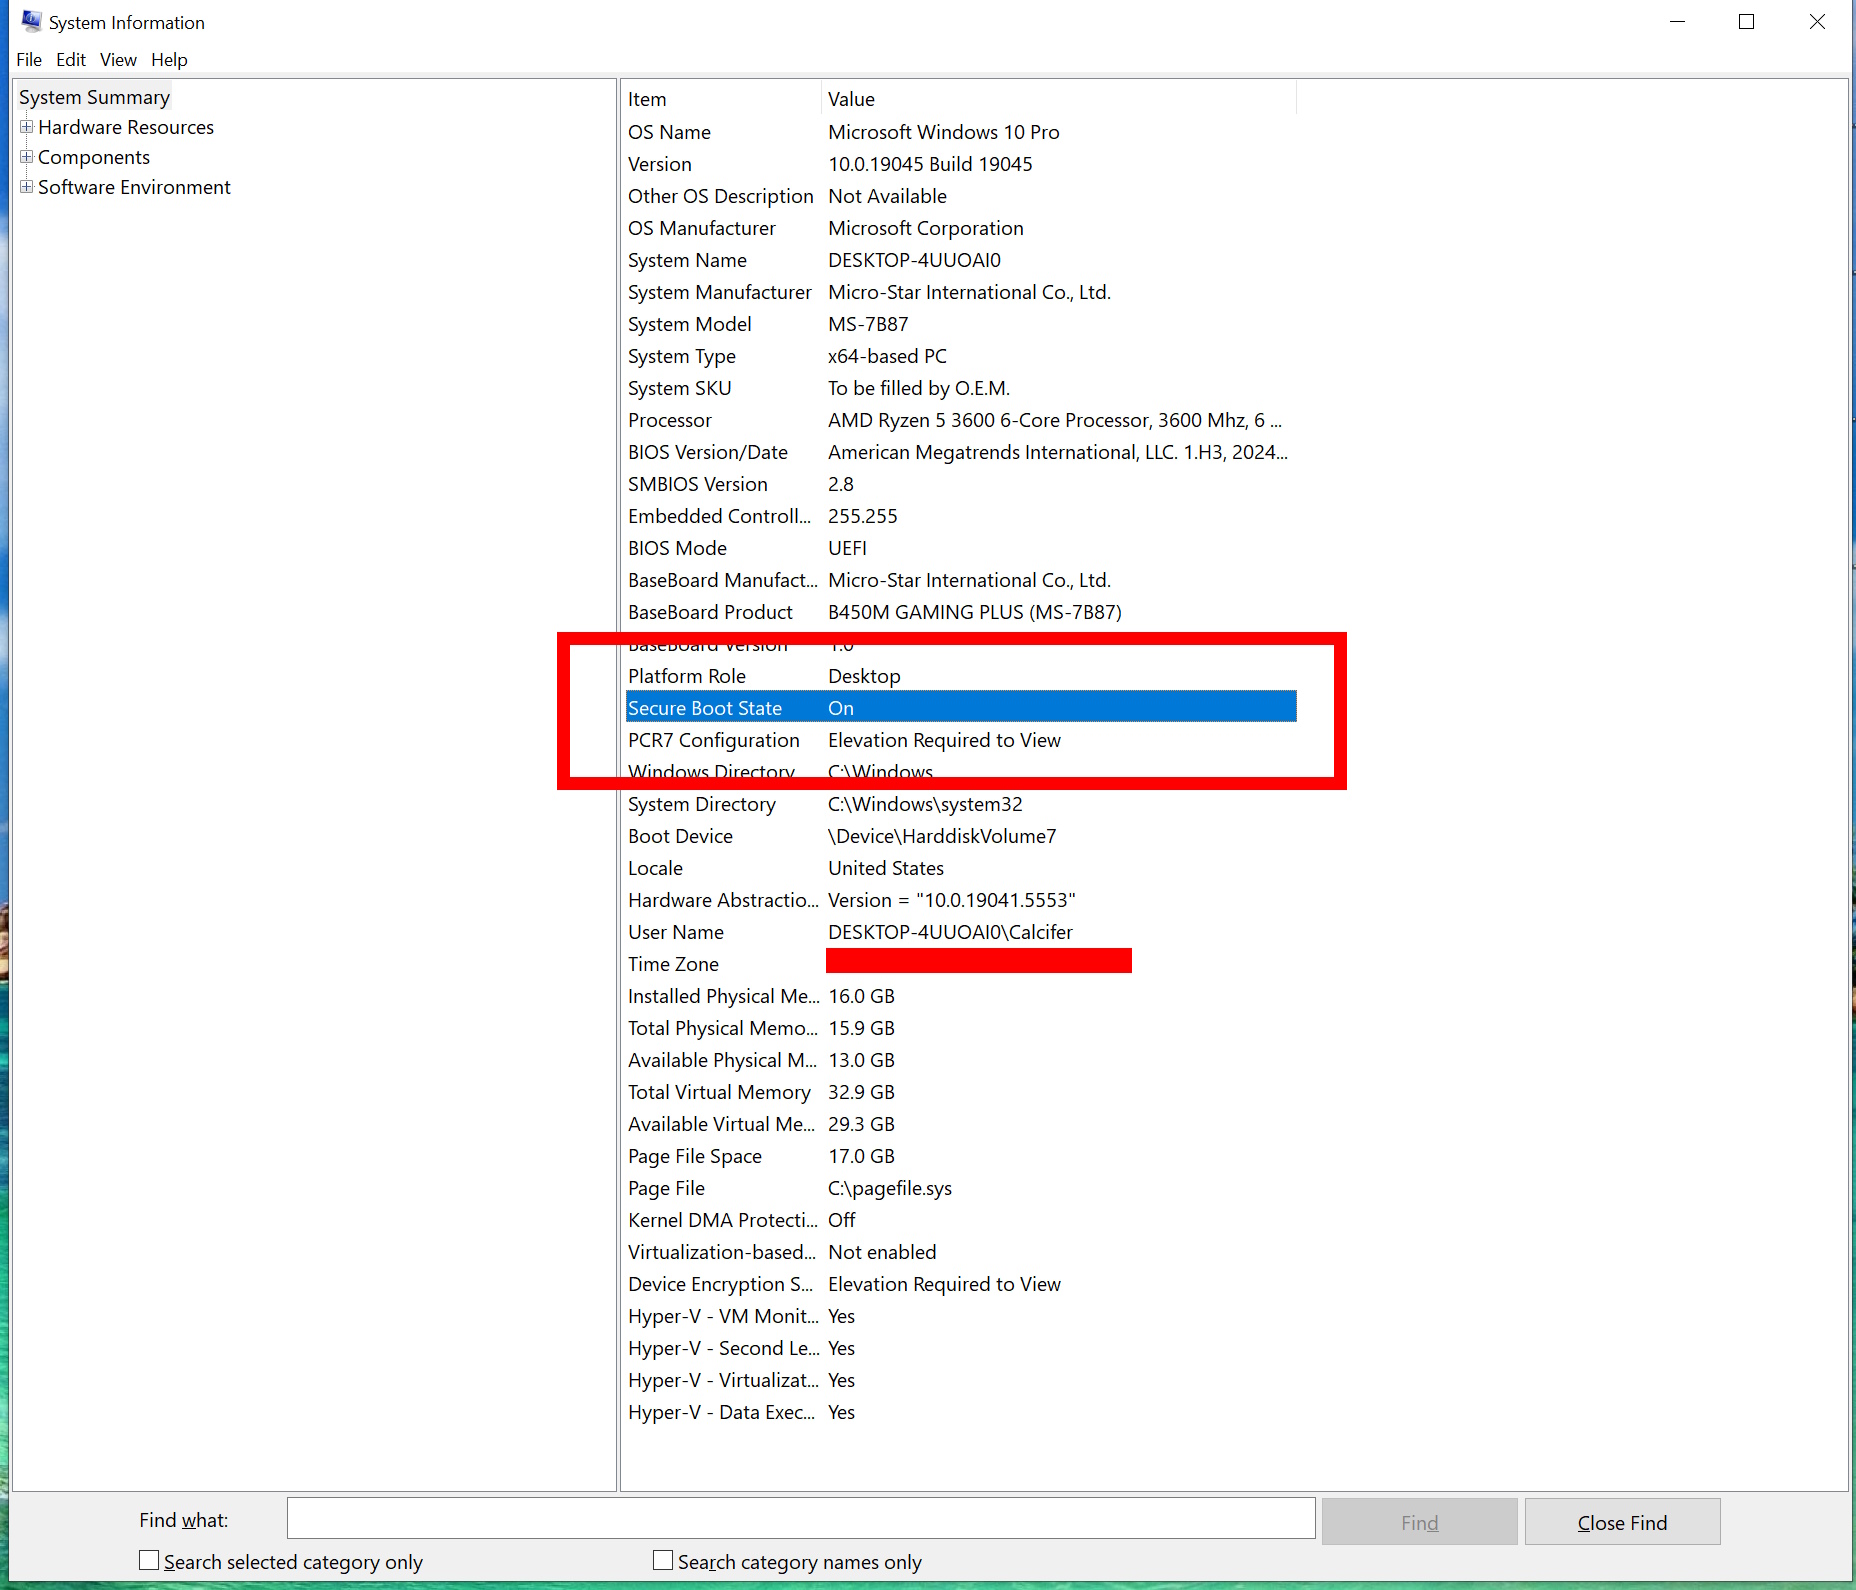Viewport: 1856px width, 1590px height.
Task: Select the User Name row
Action: pyautogui.click(x=961, y=932)
